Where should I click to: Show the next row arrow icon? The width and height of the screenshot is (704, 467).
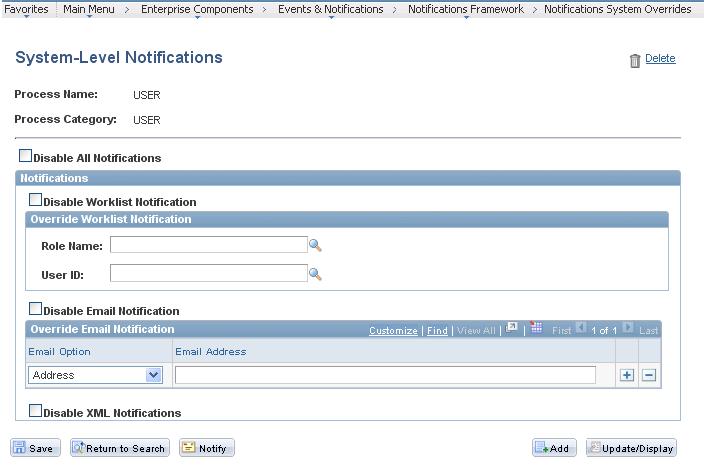pos(628,328)
